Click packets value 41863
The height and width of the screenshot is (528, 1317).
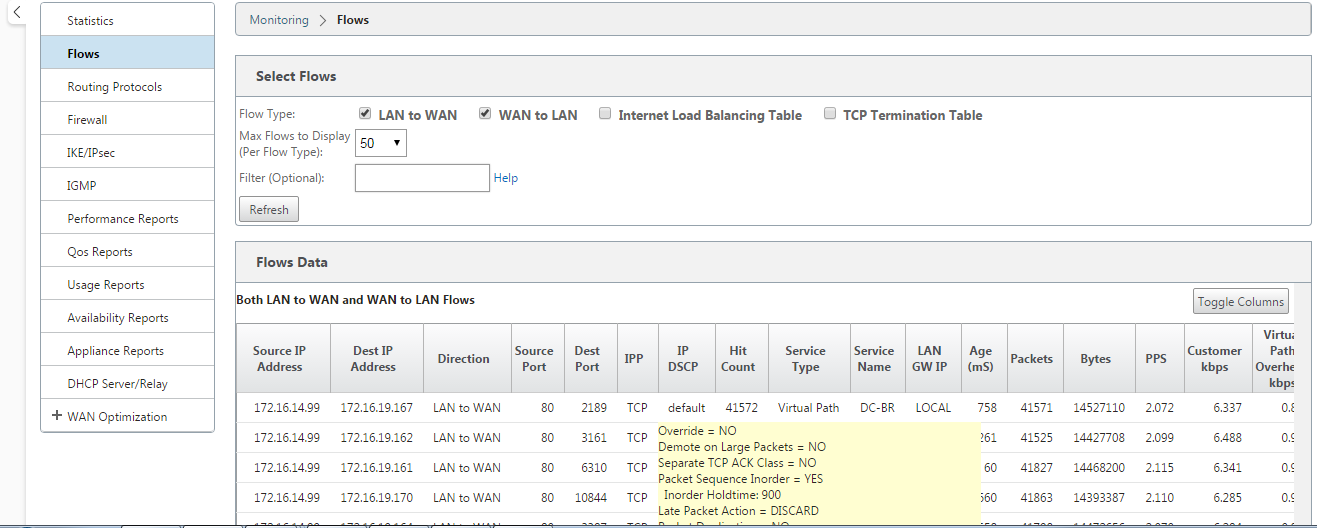[1037, 497]
